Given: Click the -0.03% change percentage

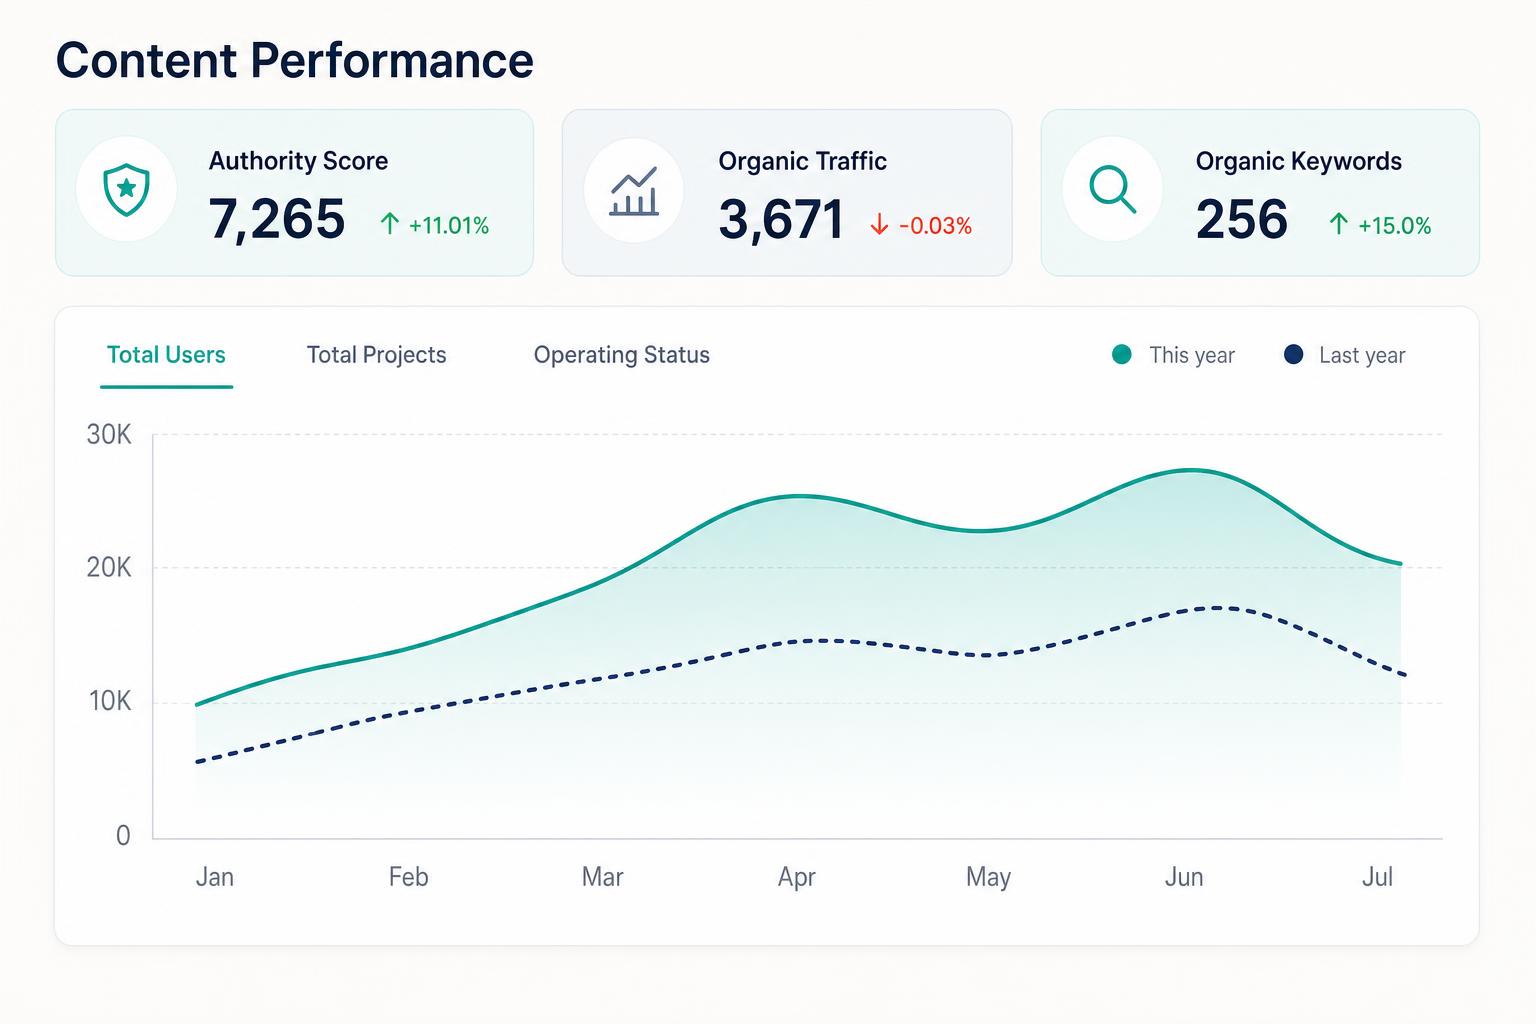Looking at the screenshot, I should (x=935, y=226).
